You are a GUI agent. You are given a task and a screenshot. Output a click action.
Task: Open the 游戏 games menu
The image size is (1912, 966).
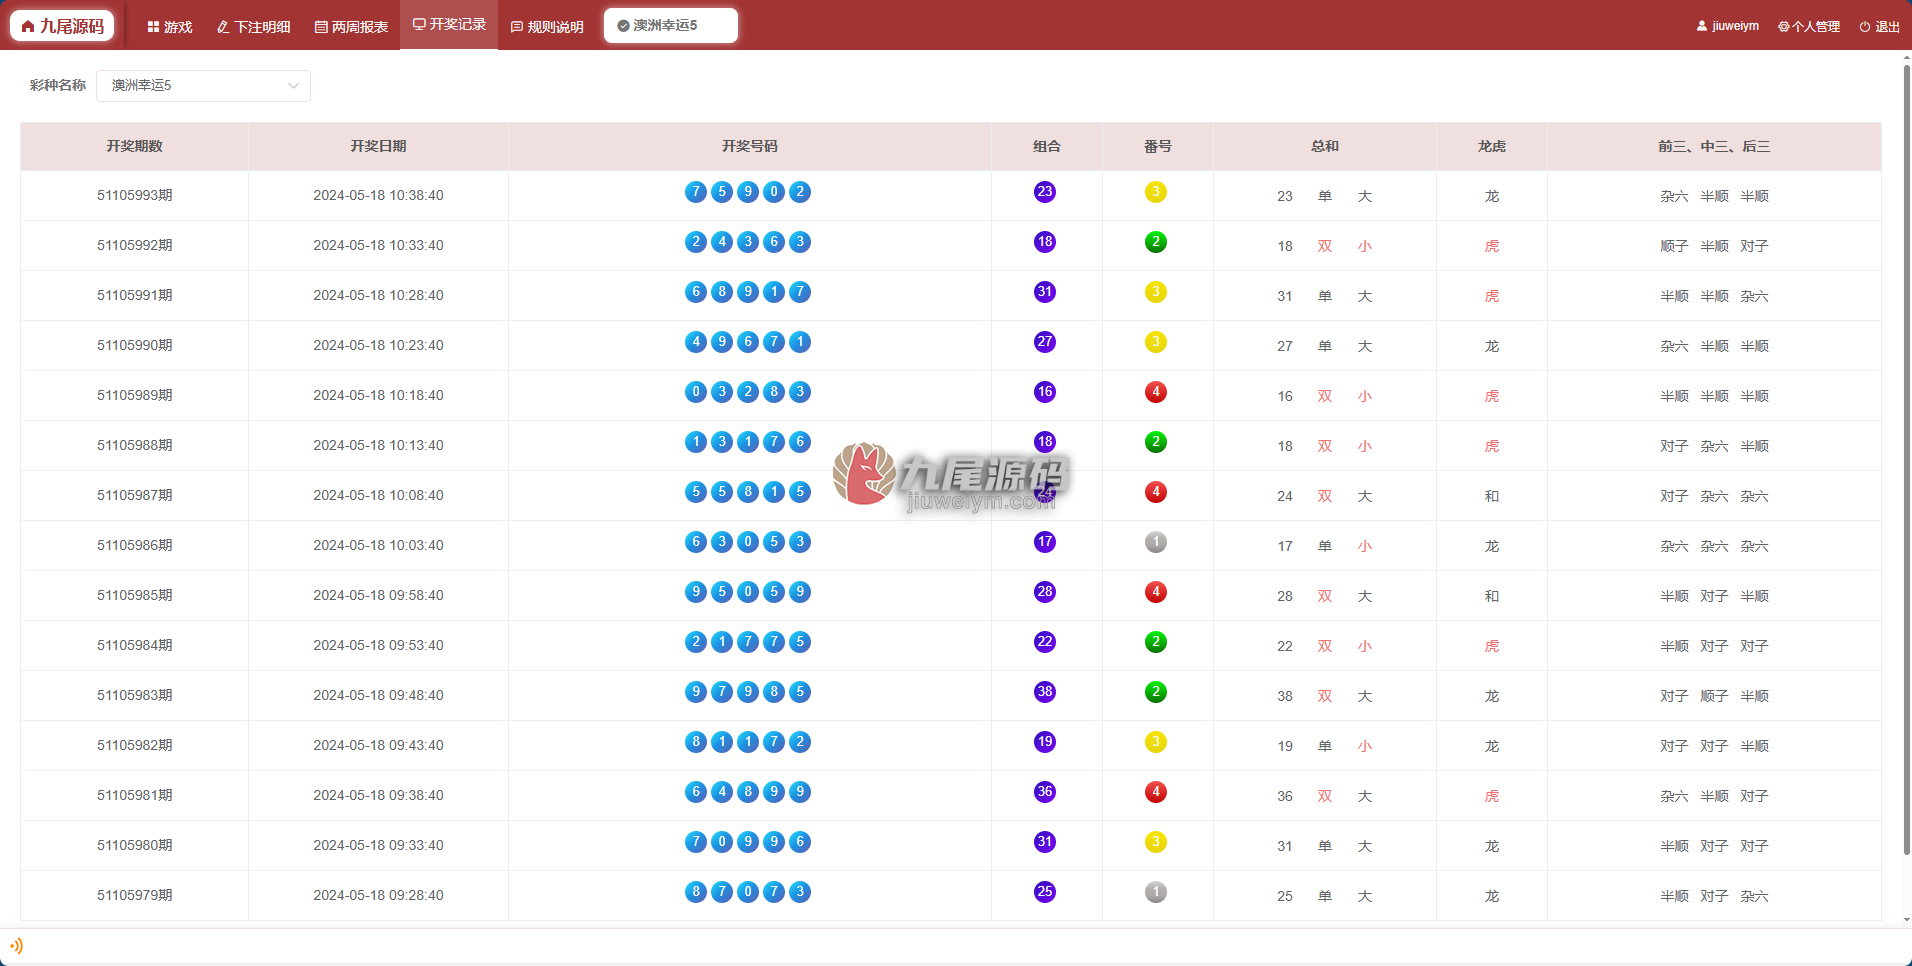170,27
